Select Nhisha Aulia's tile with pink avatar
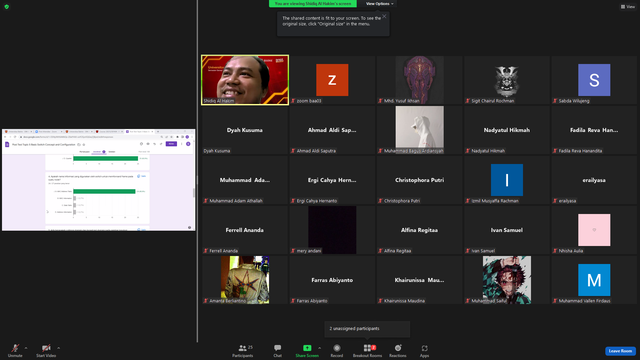 point(594,230)
